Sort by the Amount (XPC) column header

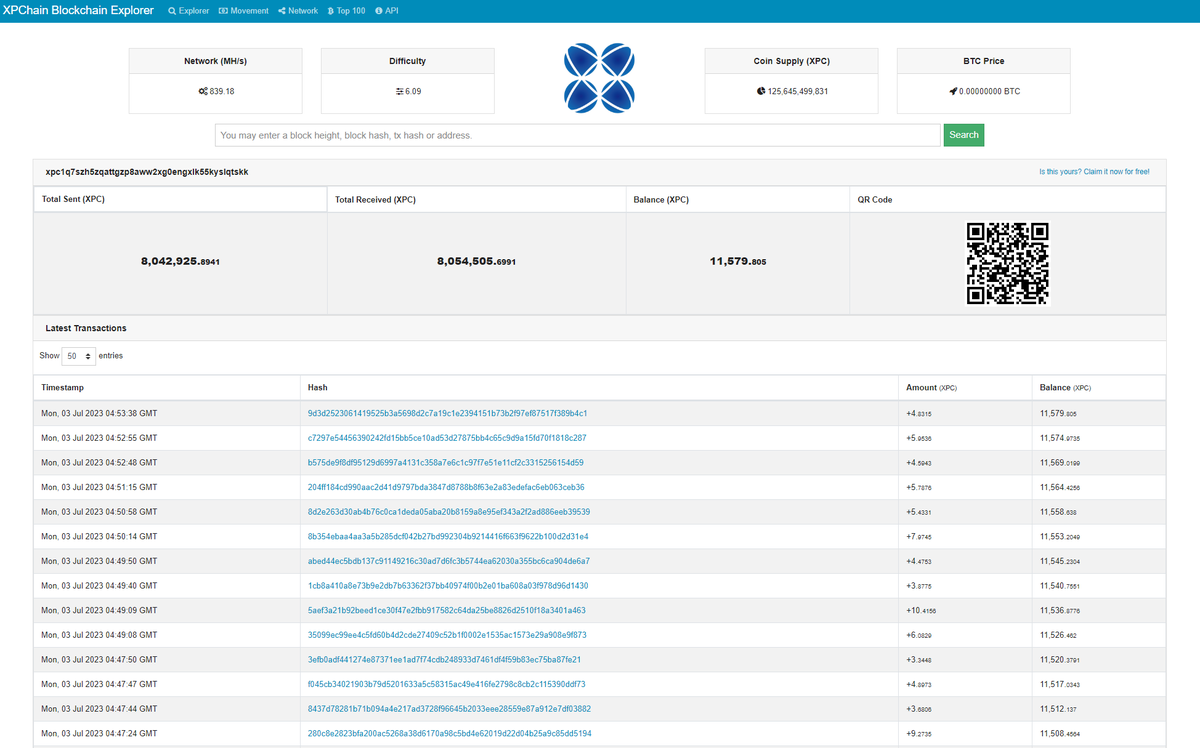point(964,387)
